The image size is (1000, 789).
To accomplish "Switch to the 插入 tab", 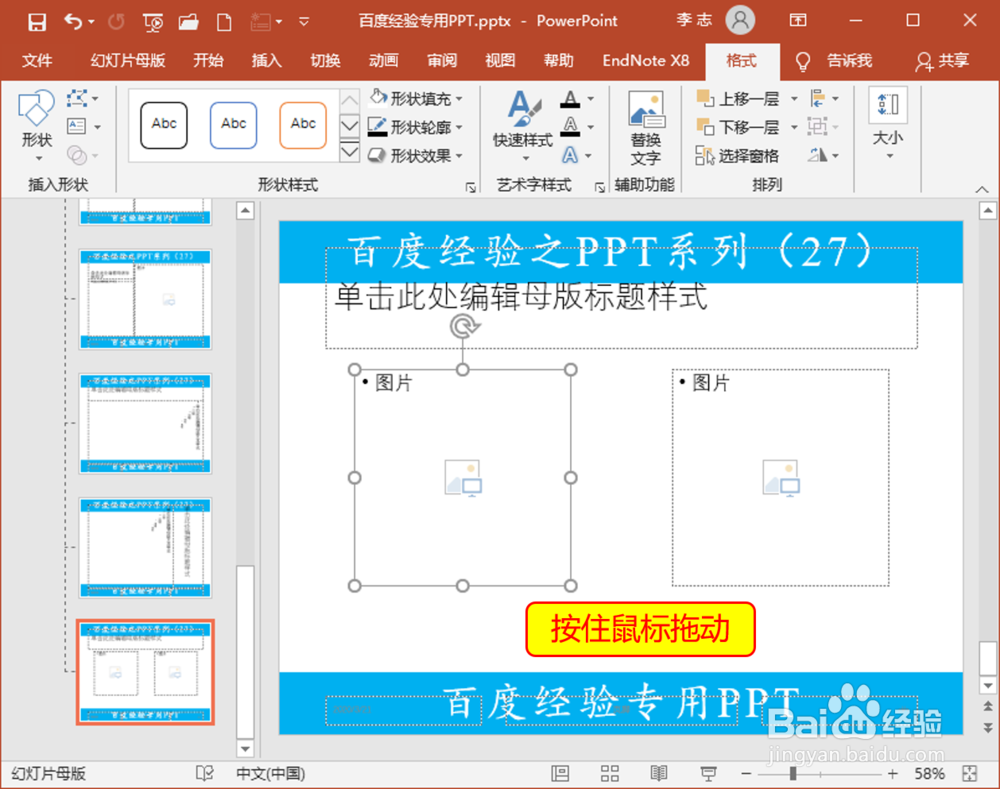I will click(x=267, y=61).
